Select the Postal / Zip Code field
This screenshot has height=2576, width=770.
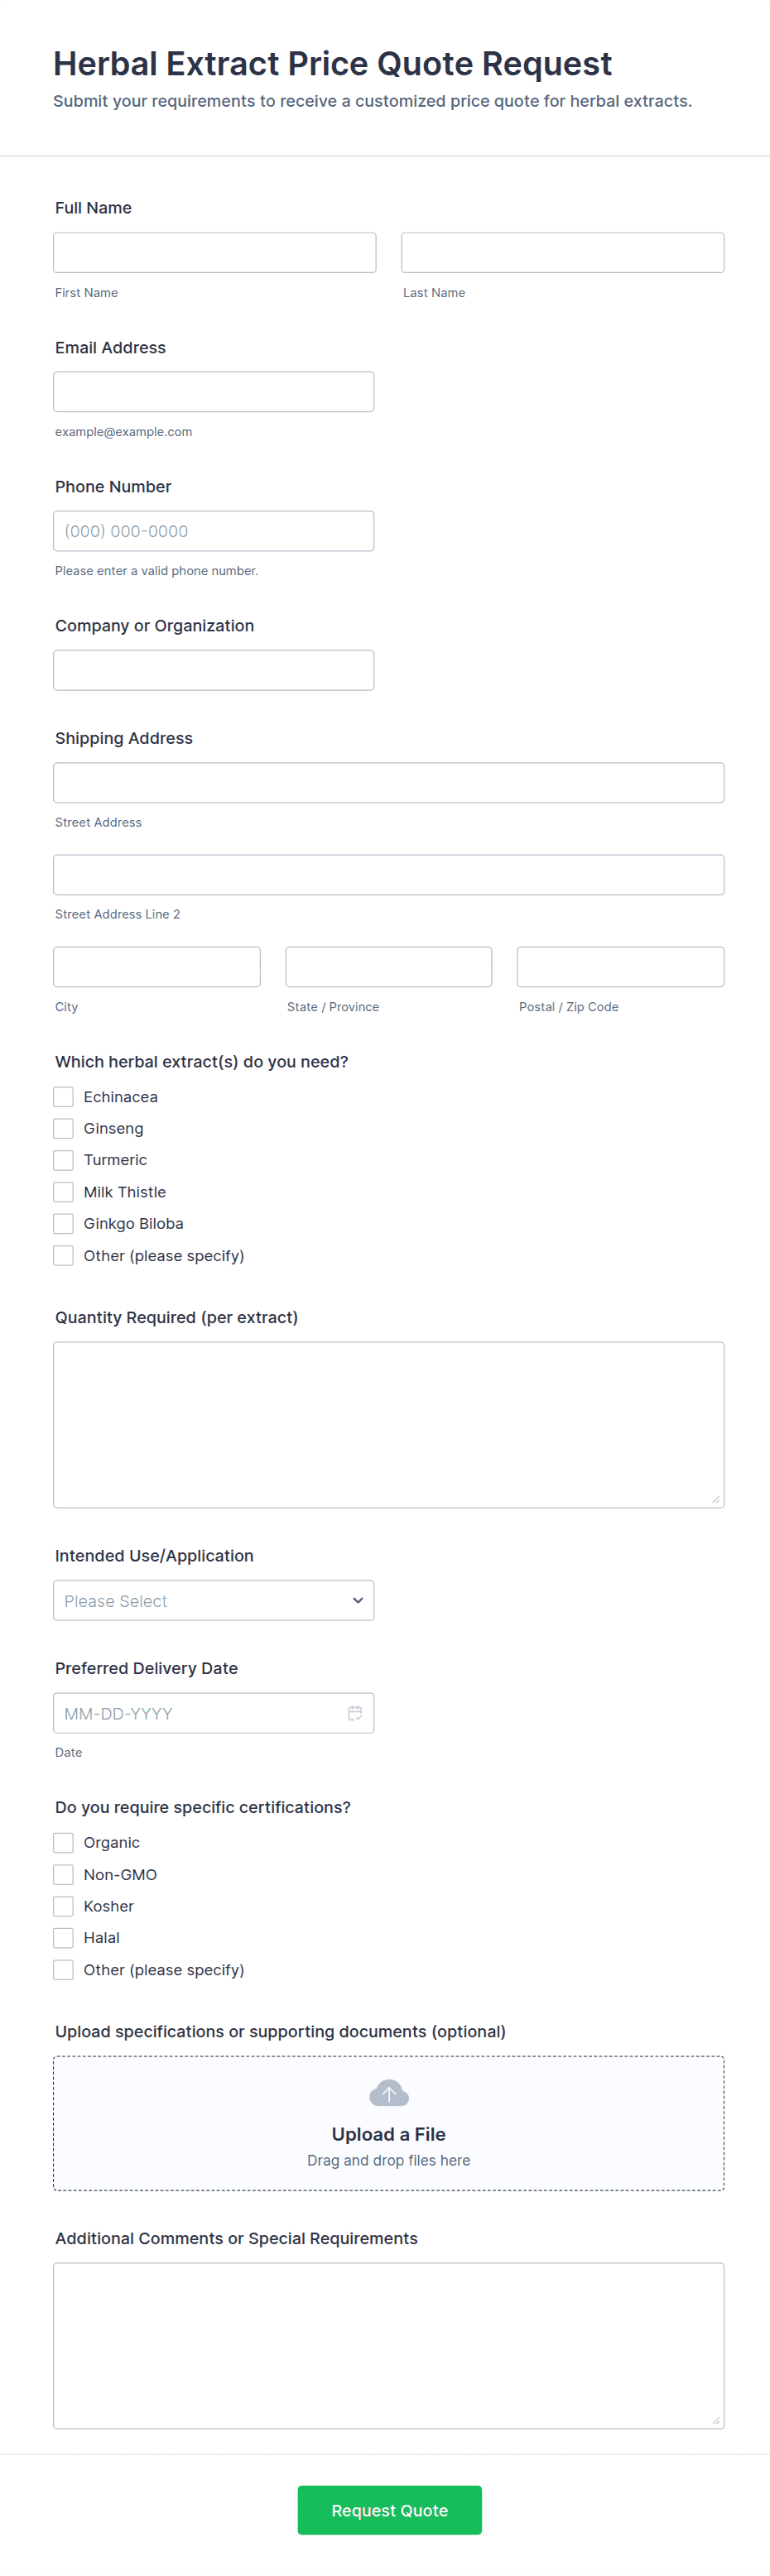(621, 967)
